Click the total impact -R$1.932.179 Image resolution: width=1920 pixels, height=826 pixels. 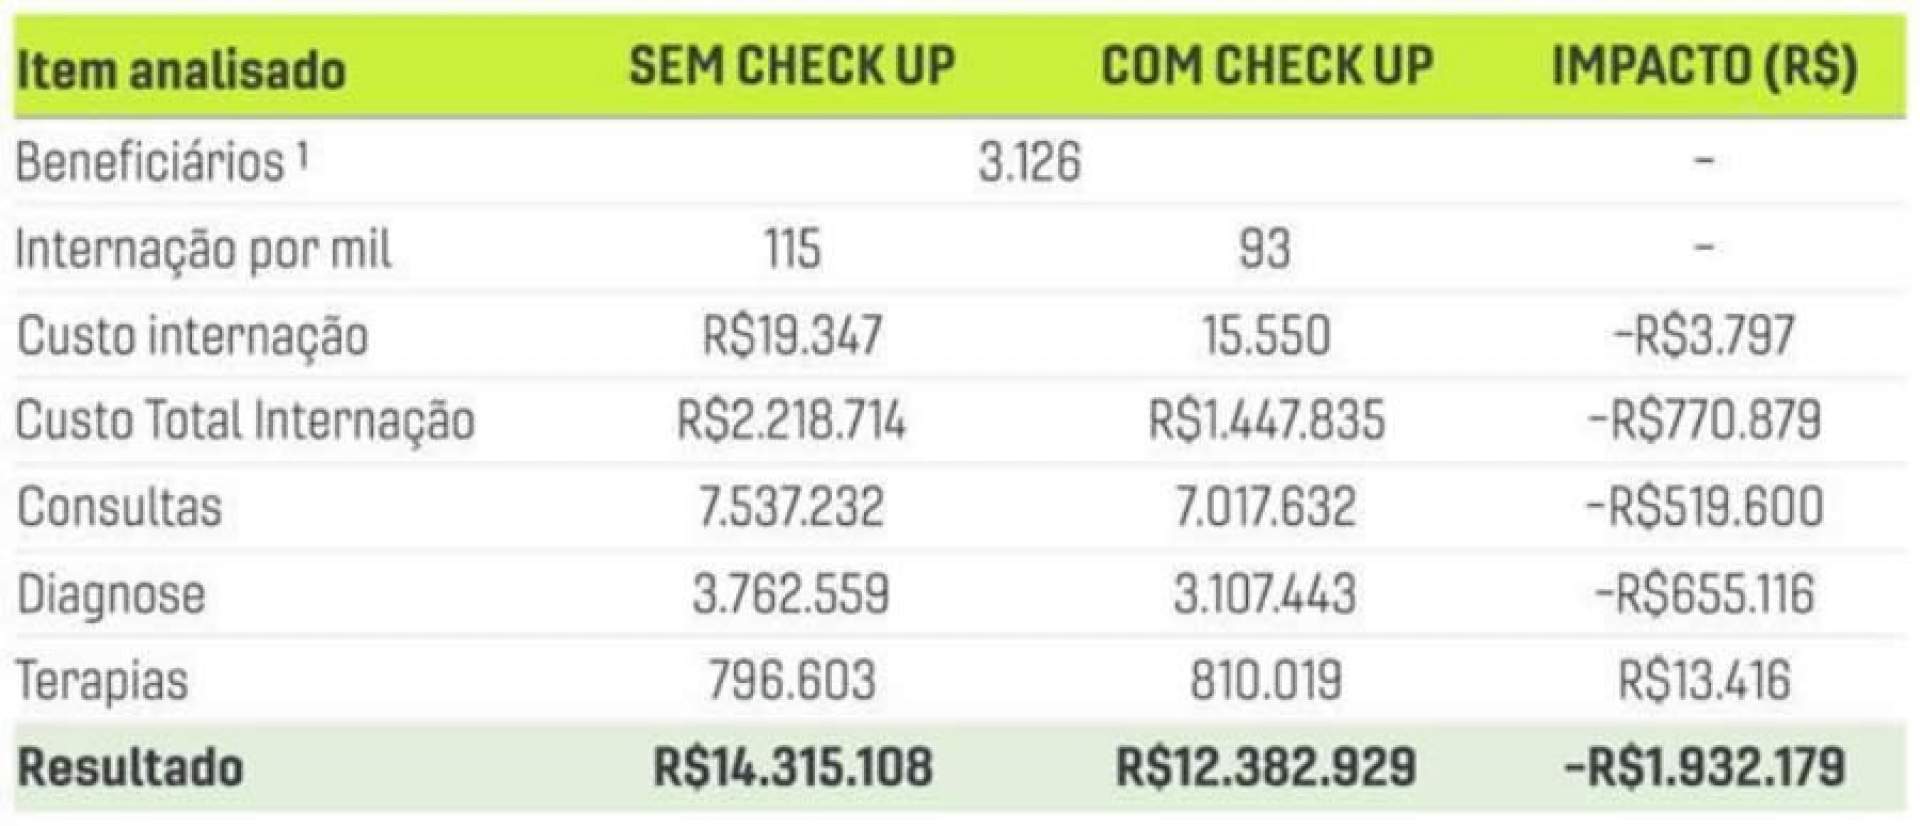(1704, 768)
